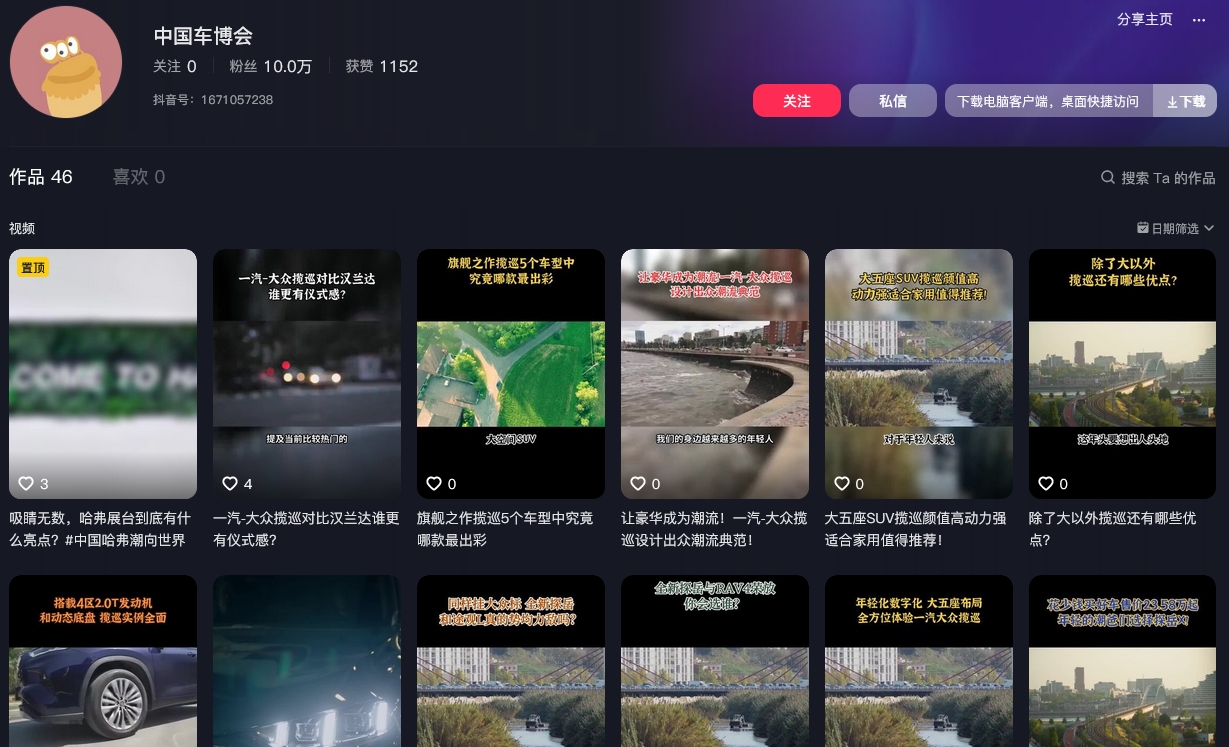Like the 哈弗展台 pinned video heart icon
This screenshot has width=1229, height=747.
pos(26,483)
